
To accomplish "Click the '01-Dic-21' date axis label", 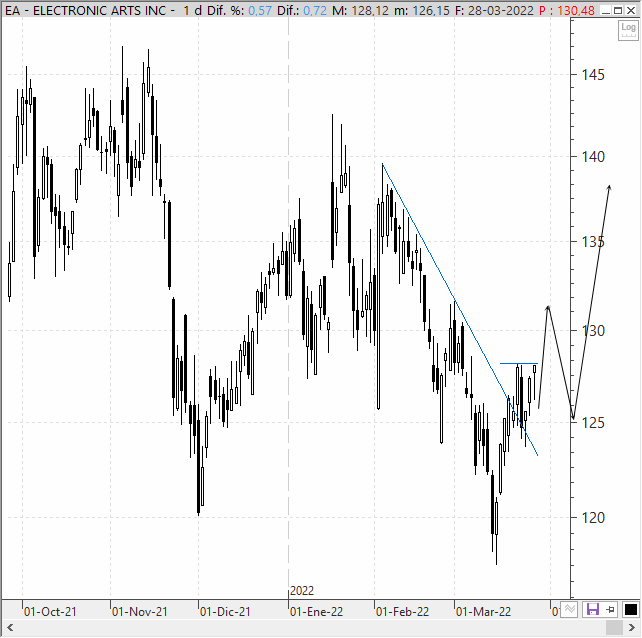I will click(x=225, y=612).
